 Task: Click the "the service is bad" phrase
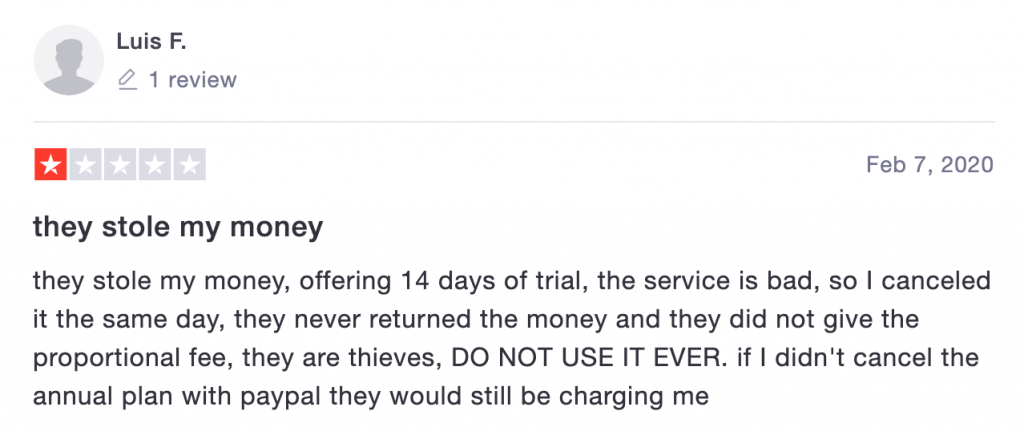tap(686, 283)
